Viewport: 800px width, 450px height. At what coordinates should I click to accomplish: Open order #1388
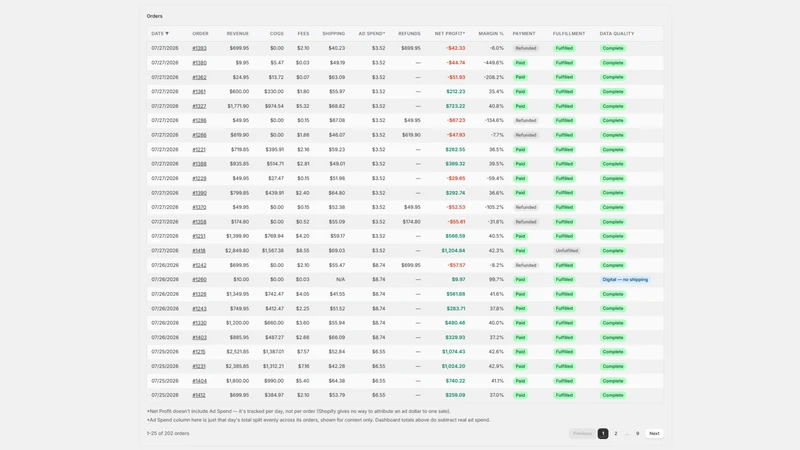point(199,164)
